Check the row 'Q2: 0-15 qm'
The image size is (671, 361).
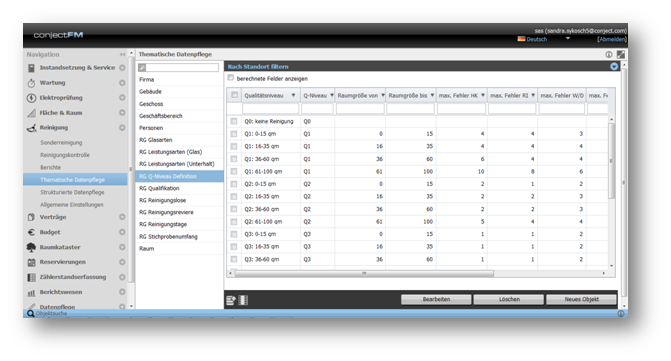click(x=234, y=184)
